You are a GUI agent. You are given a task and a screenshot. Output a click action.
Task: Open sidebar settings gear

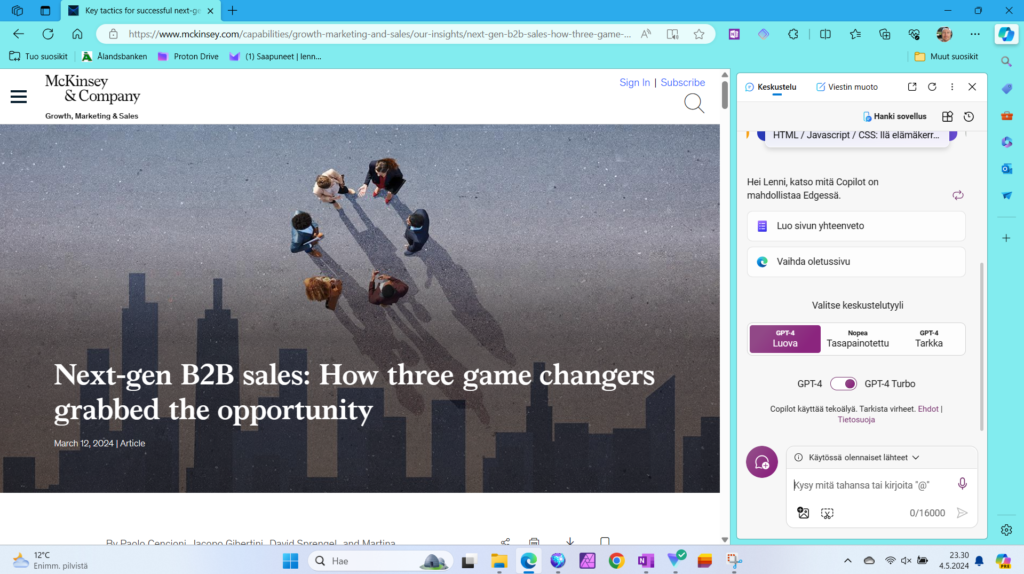(x=1006, y=530)
